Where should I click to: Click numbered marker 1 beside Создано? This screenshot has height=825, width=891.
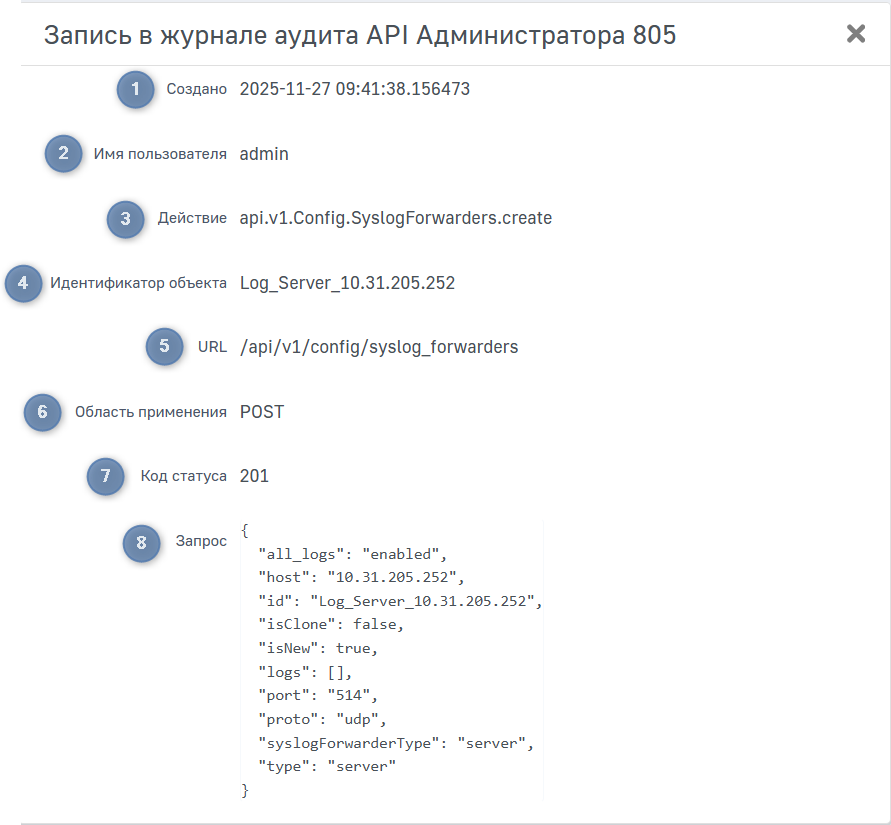point(135,89)
